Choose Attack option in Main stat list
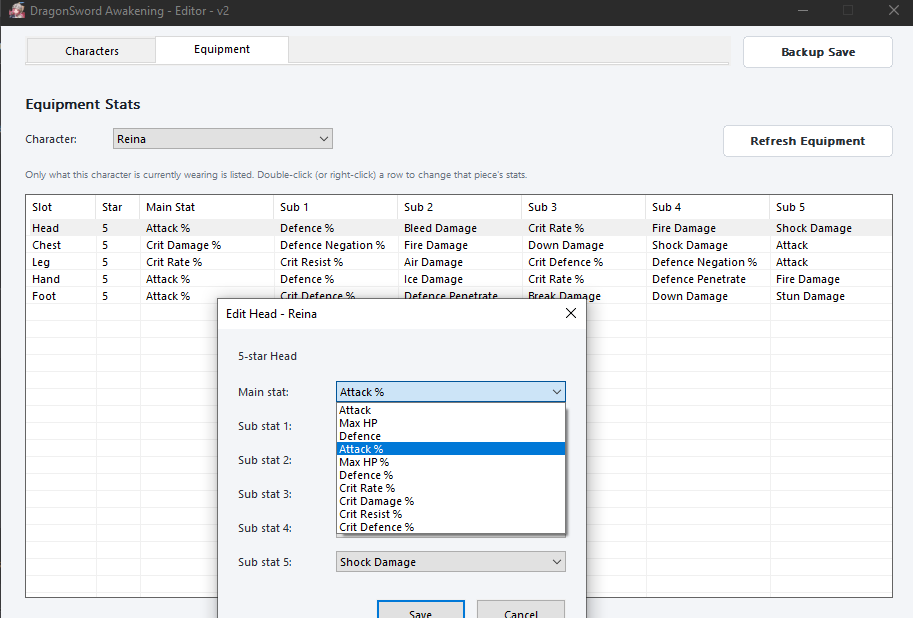 451,410
